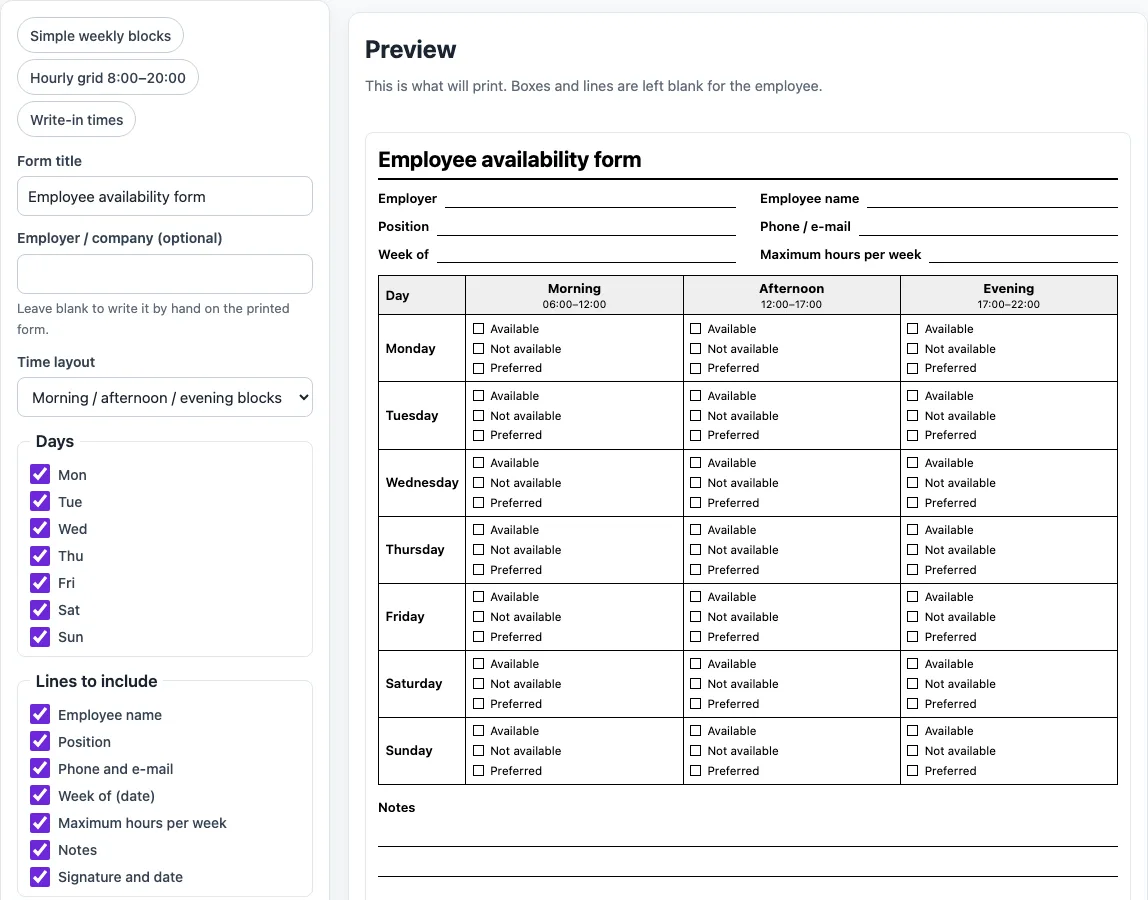Click the Notes label below the table
Image resolution: width=1148 pixels, height=900 pixels.
coord(397,808)
